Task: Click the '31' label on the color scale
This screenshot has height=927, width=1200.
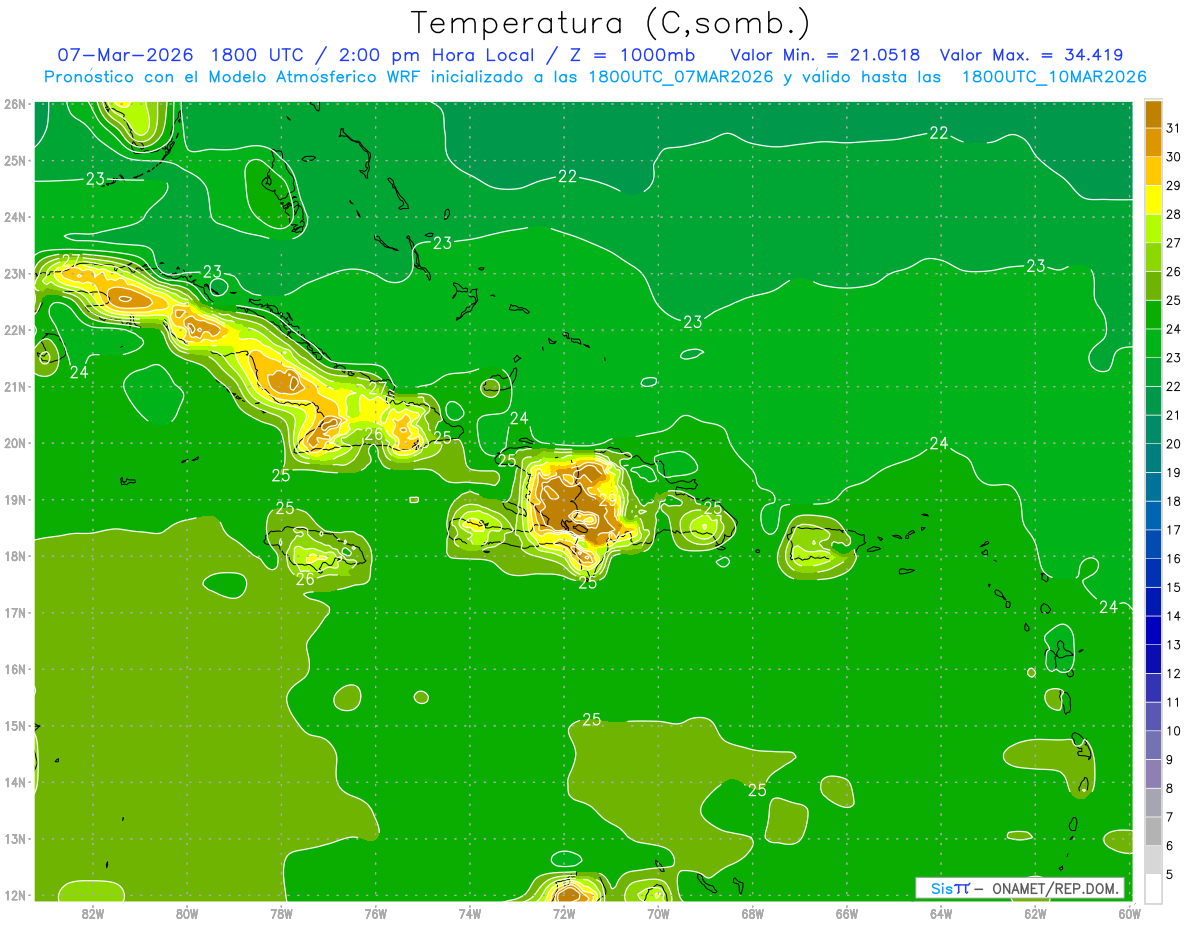Action: pos(1174,128)
